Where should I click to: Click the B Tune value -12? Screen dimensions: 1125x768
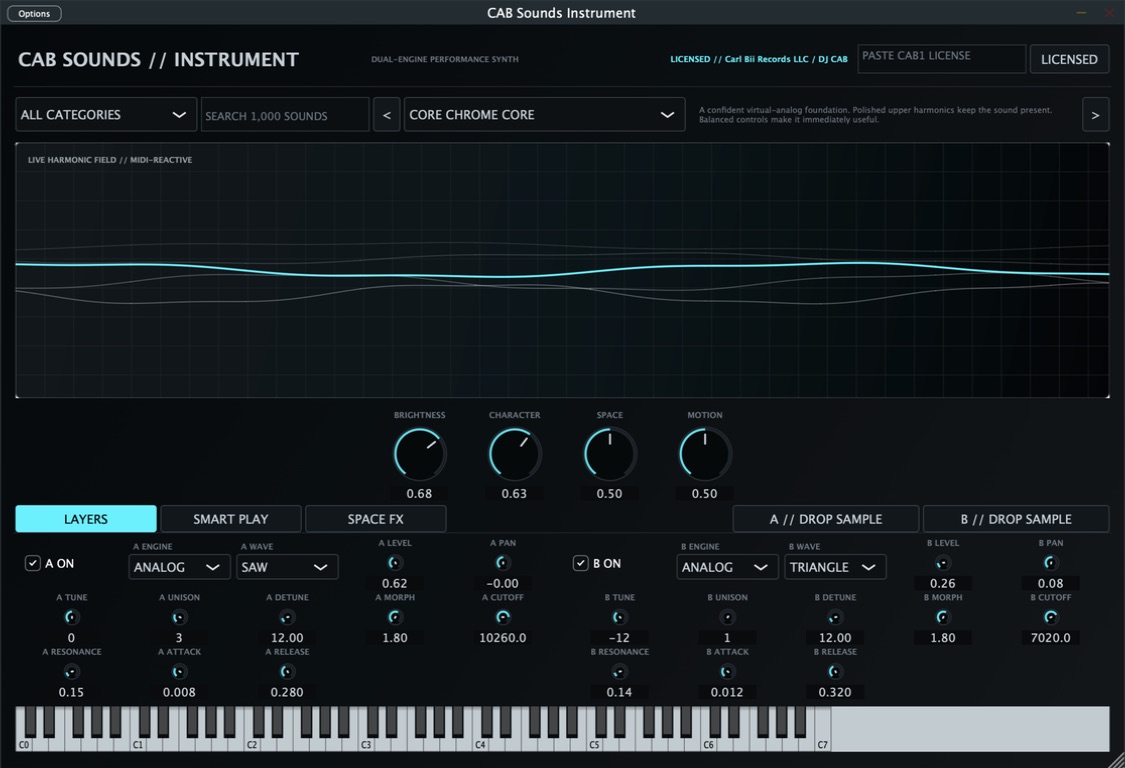619,637
